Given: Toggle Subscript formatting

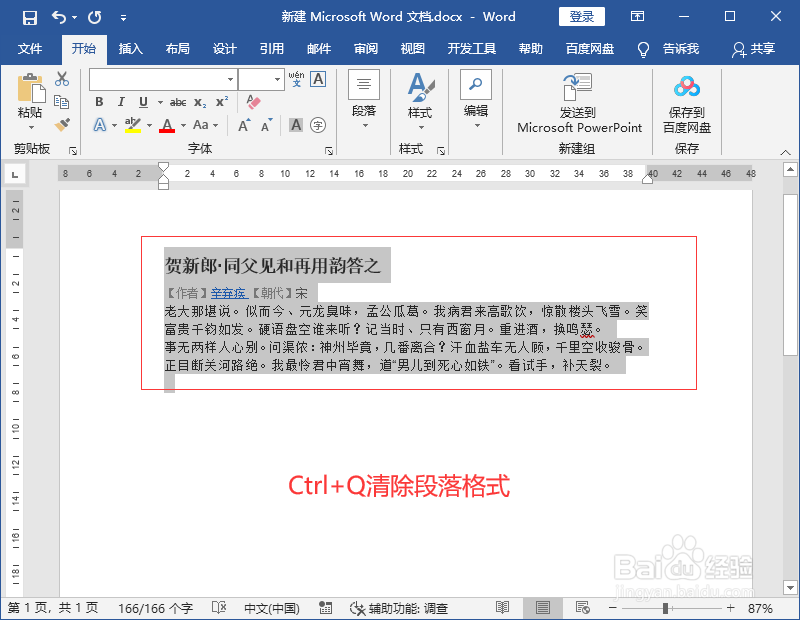Looking at the screenshot, I should click(200, 103).
